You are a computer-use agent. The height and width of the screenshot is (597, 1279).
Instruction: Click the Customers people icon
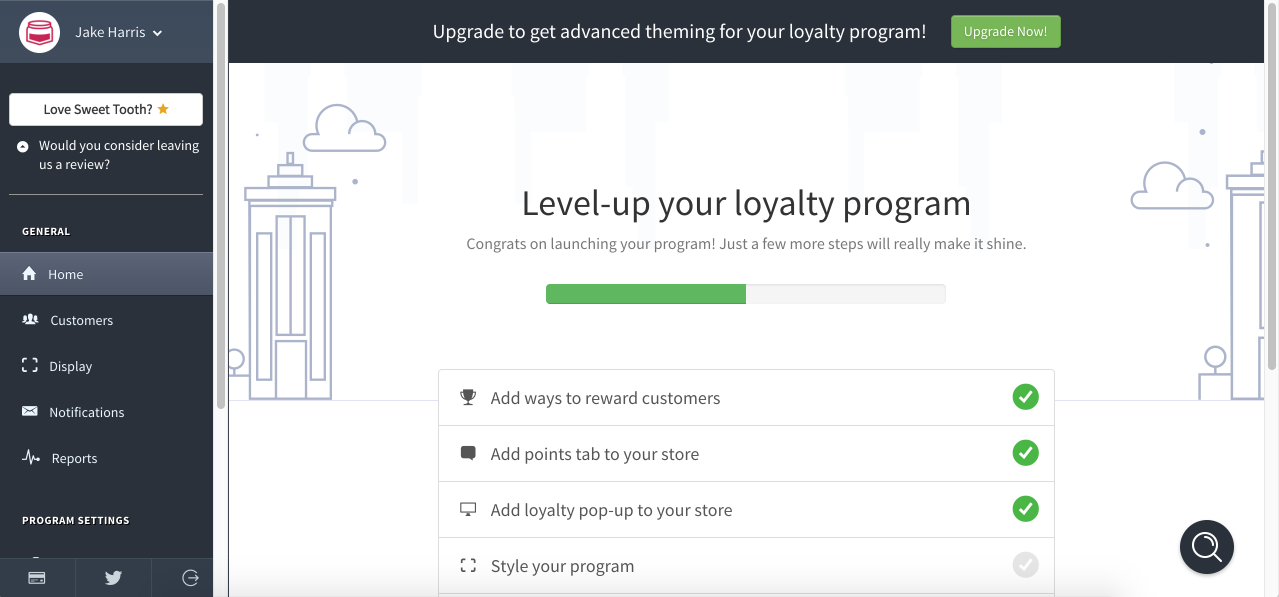pos(30,320)
